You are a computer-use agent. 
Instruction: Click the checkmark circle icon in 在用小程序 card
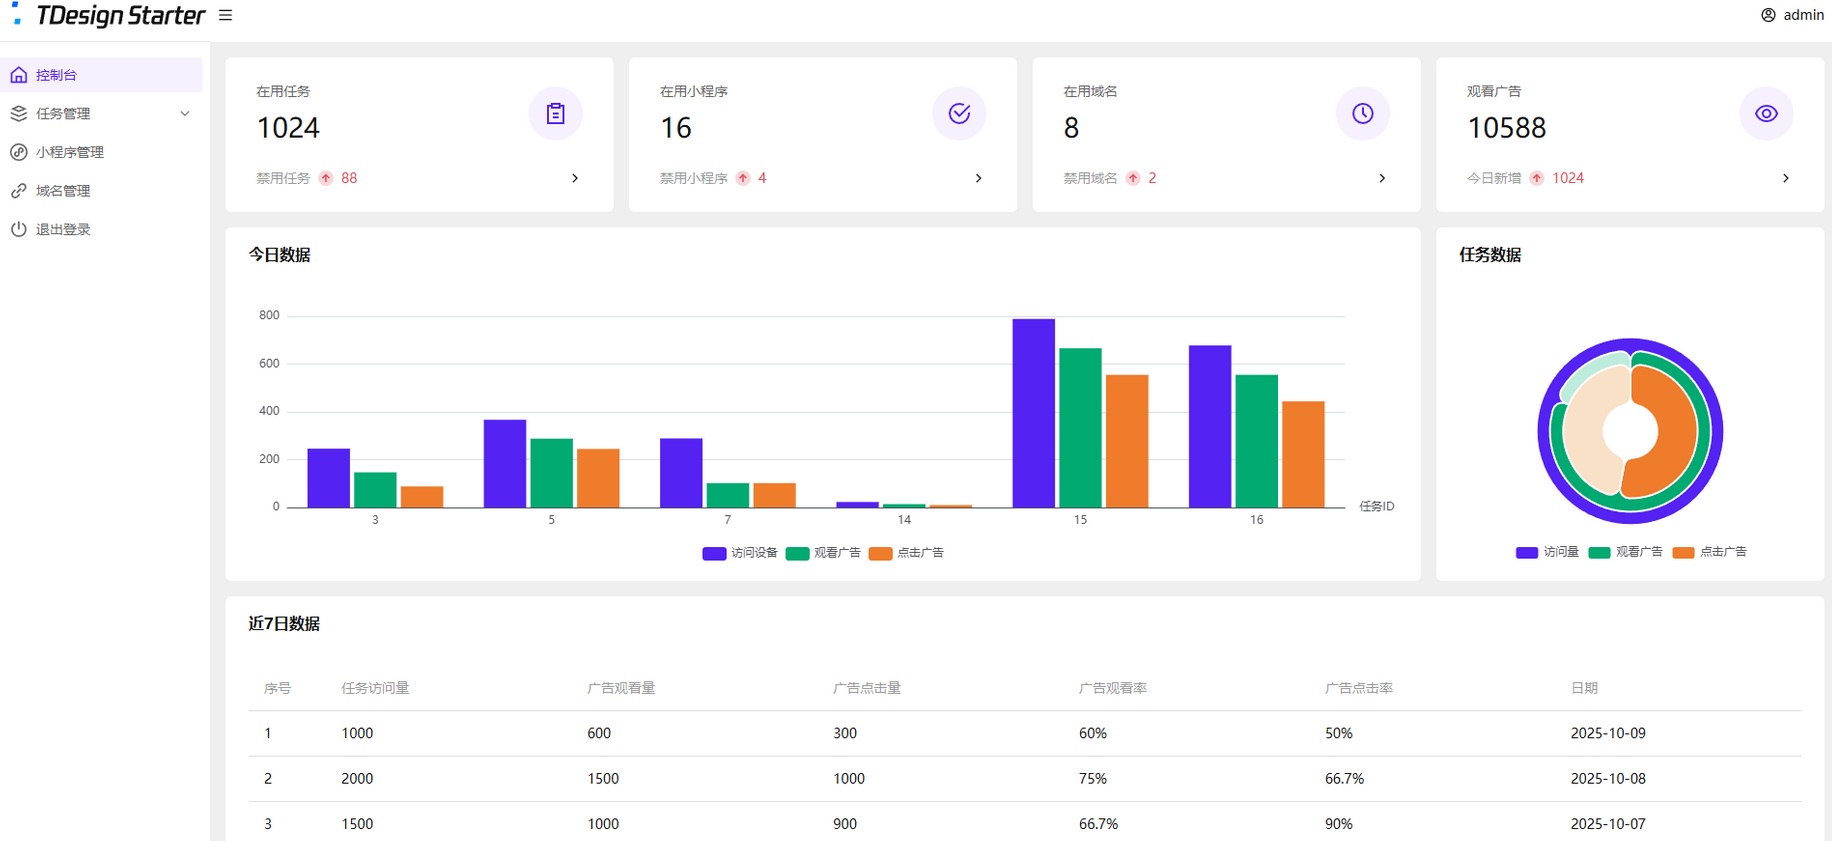959,114
